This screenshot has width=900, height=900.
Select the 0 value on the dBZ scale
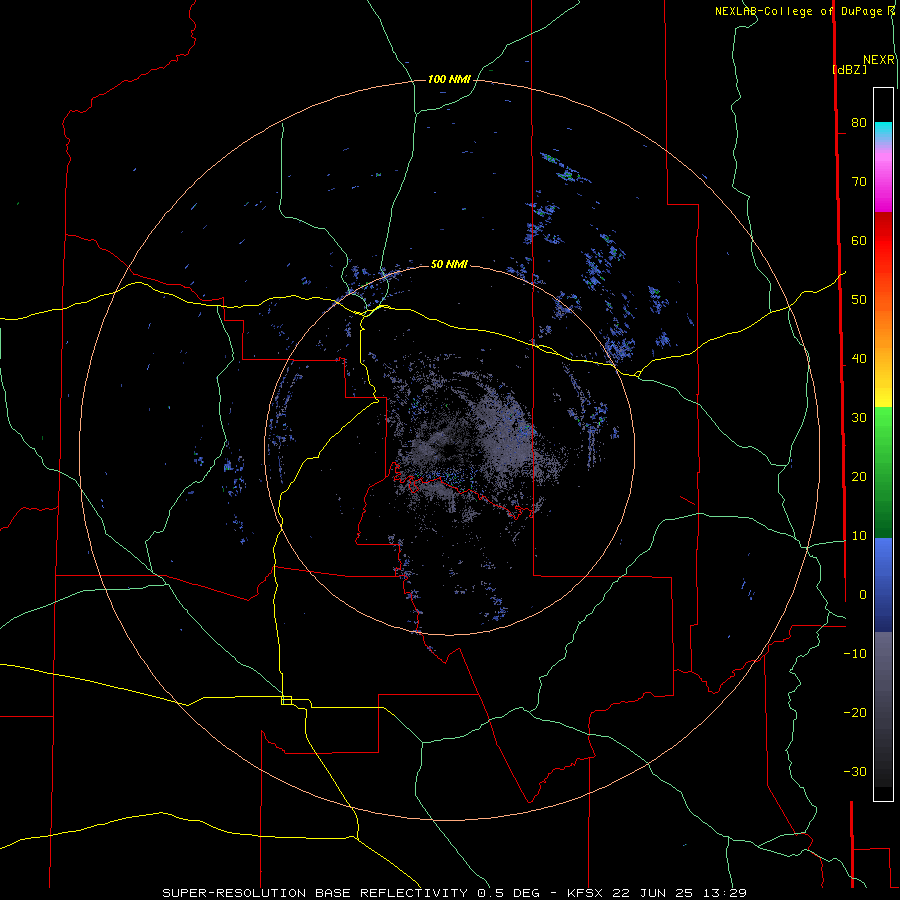coord(862,595)
